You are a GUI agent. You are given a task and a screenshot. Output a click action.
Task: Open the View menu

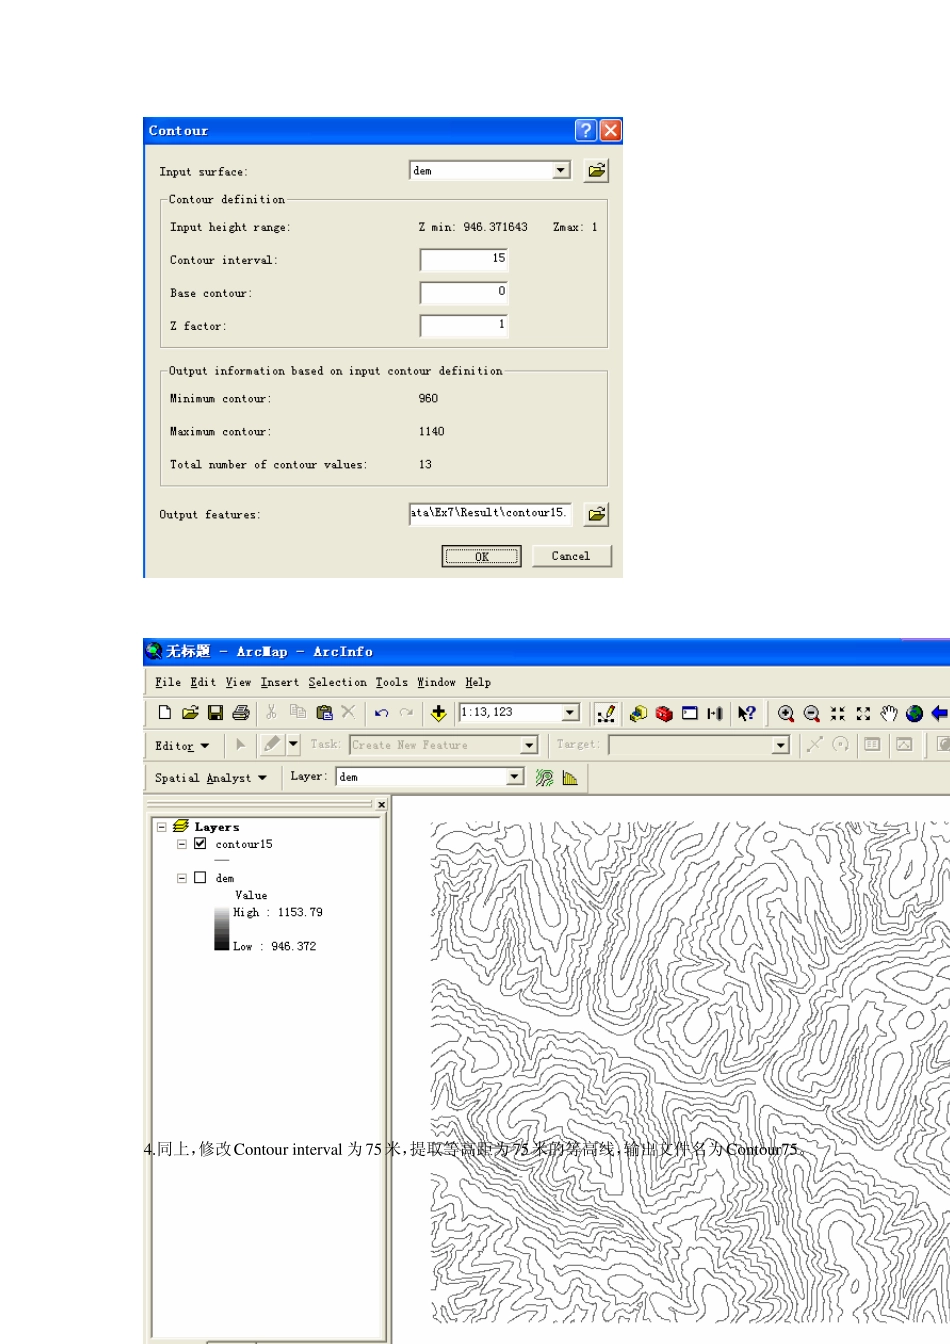[238, 682]
